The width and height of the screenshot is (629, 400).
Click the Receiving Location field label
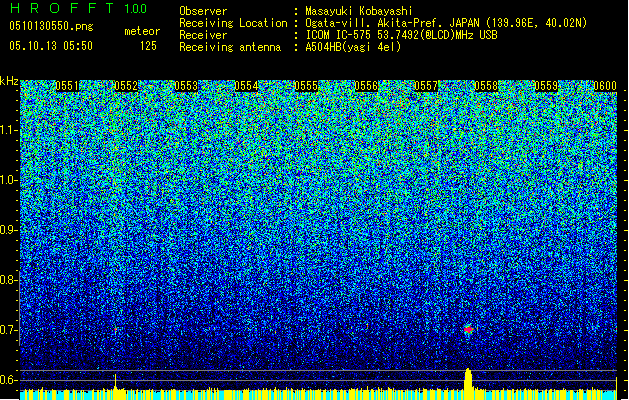click(233, 23)
